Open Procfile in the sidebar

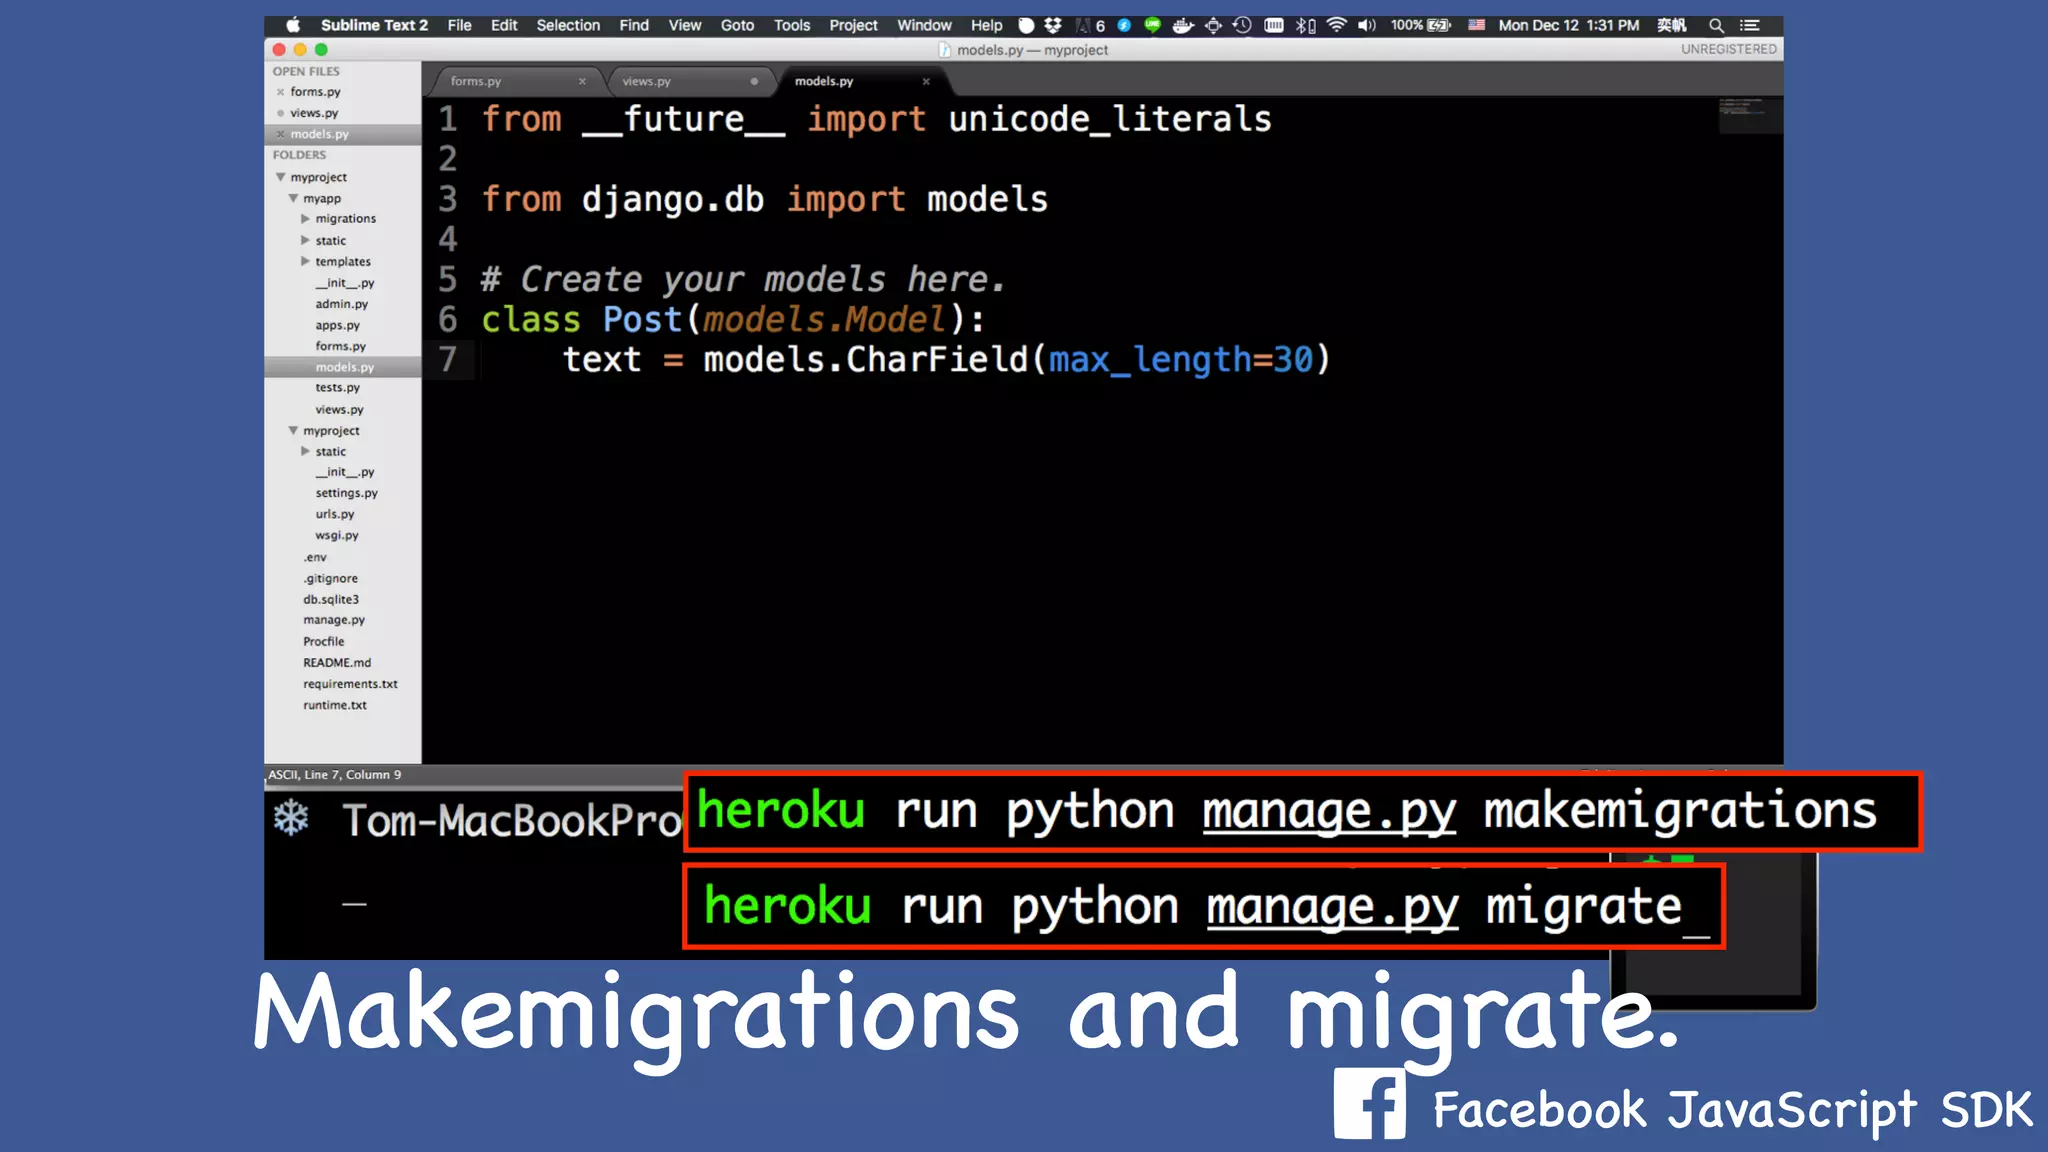tap(324, 641)
